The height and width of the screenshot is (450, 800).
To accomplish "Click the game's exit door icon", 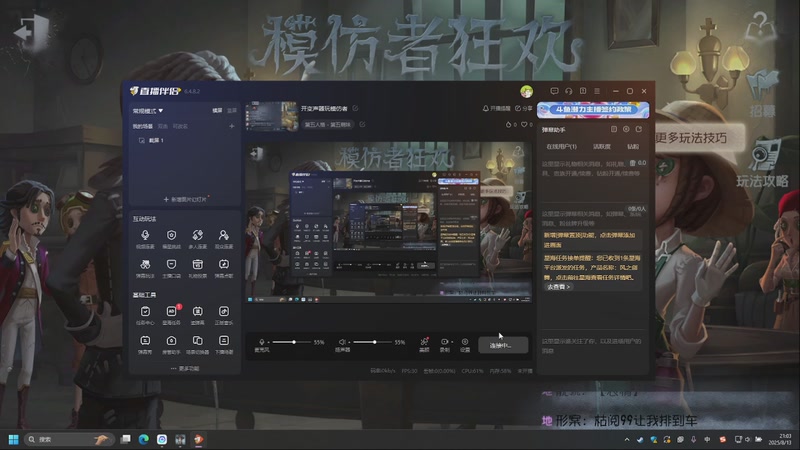I will 32,32.
